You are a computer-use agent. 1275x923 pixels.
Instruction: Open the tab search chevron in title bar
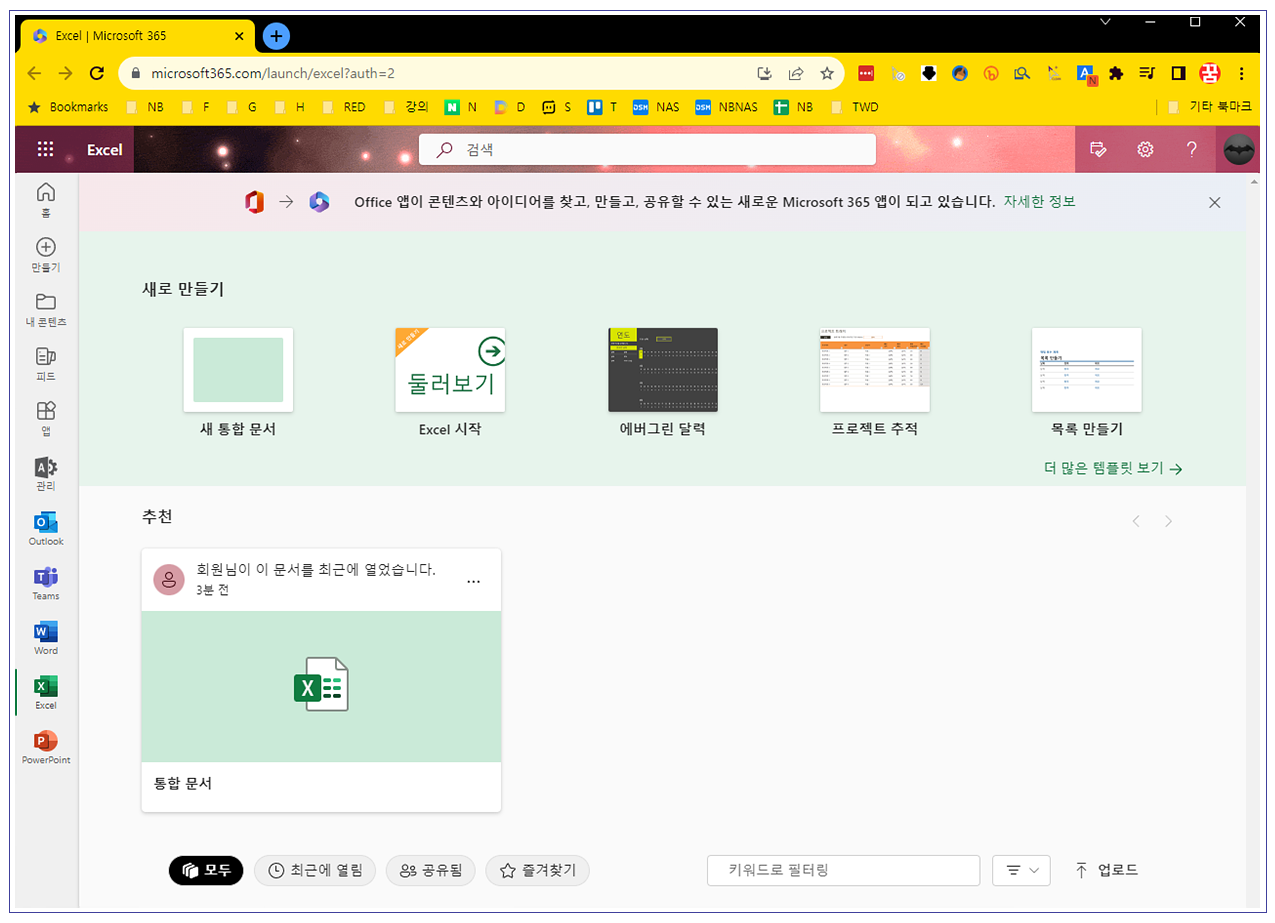click(x=1105, y=21)
